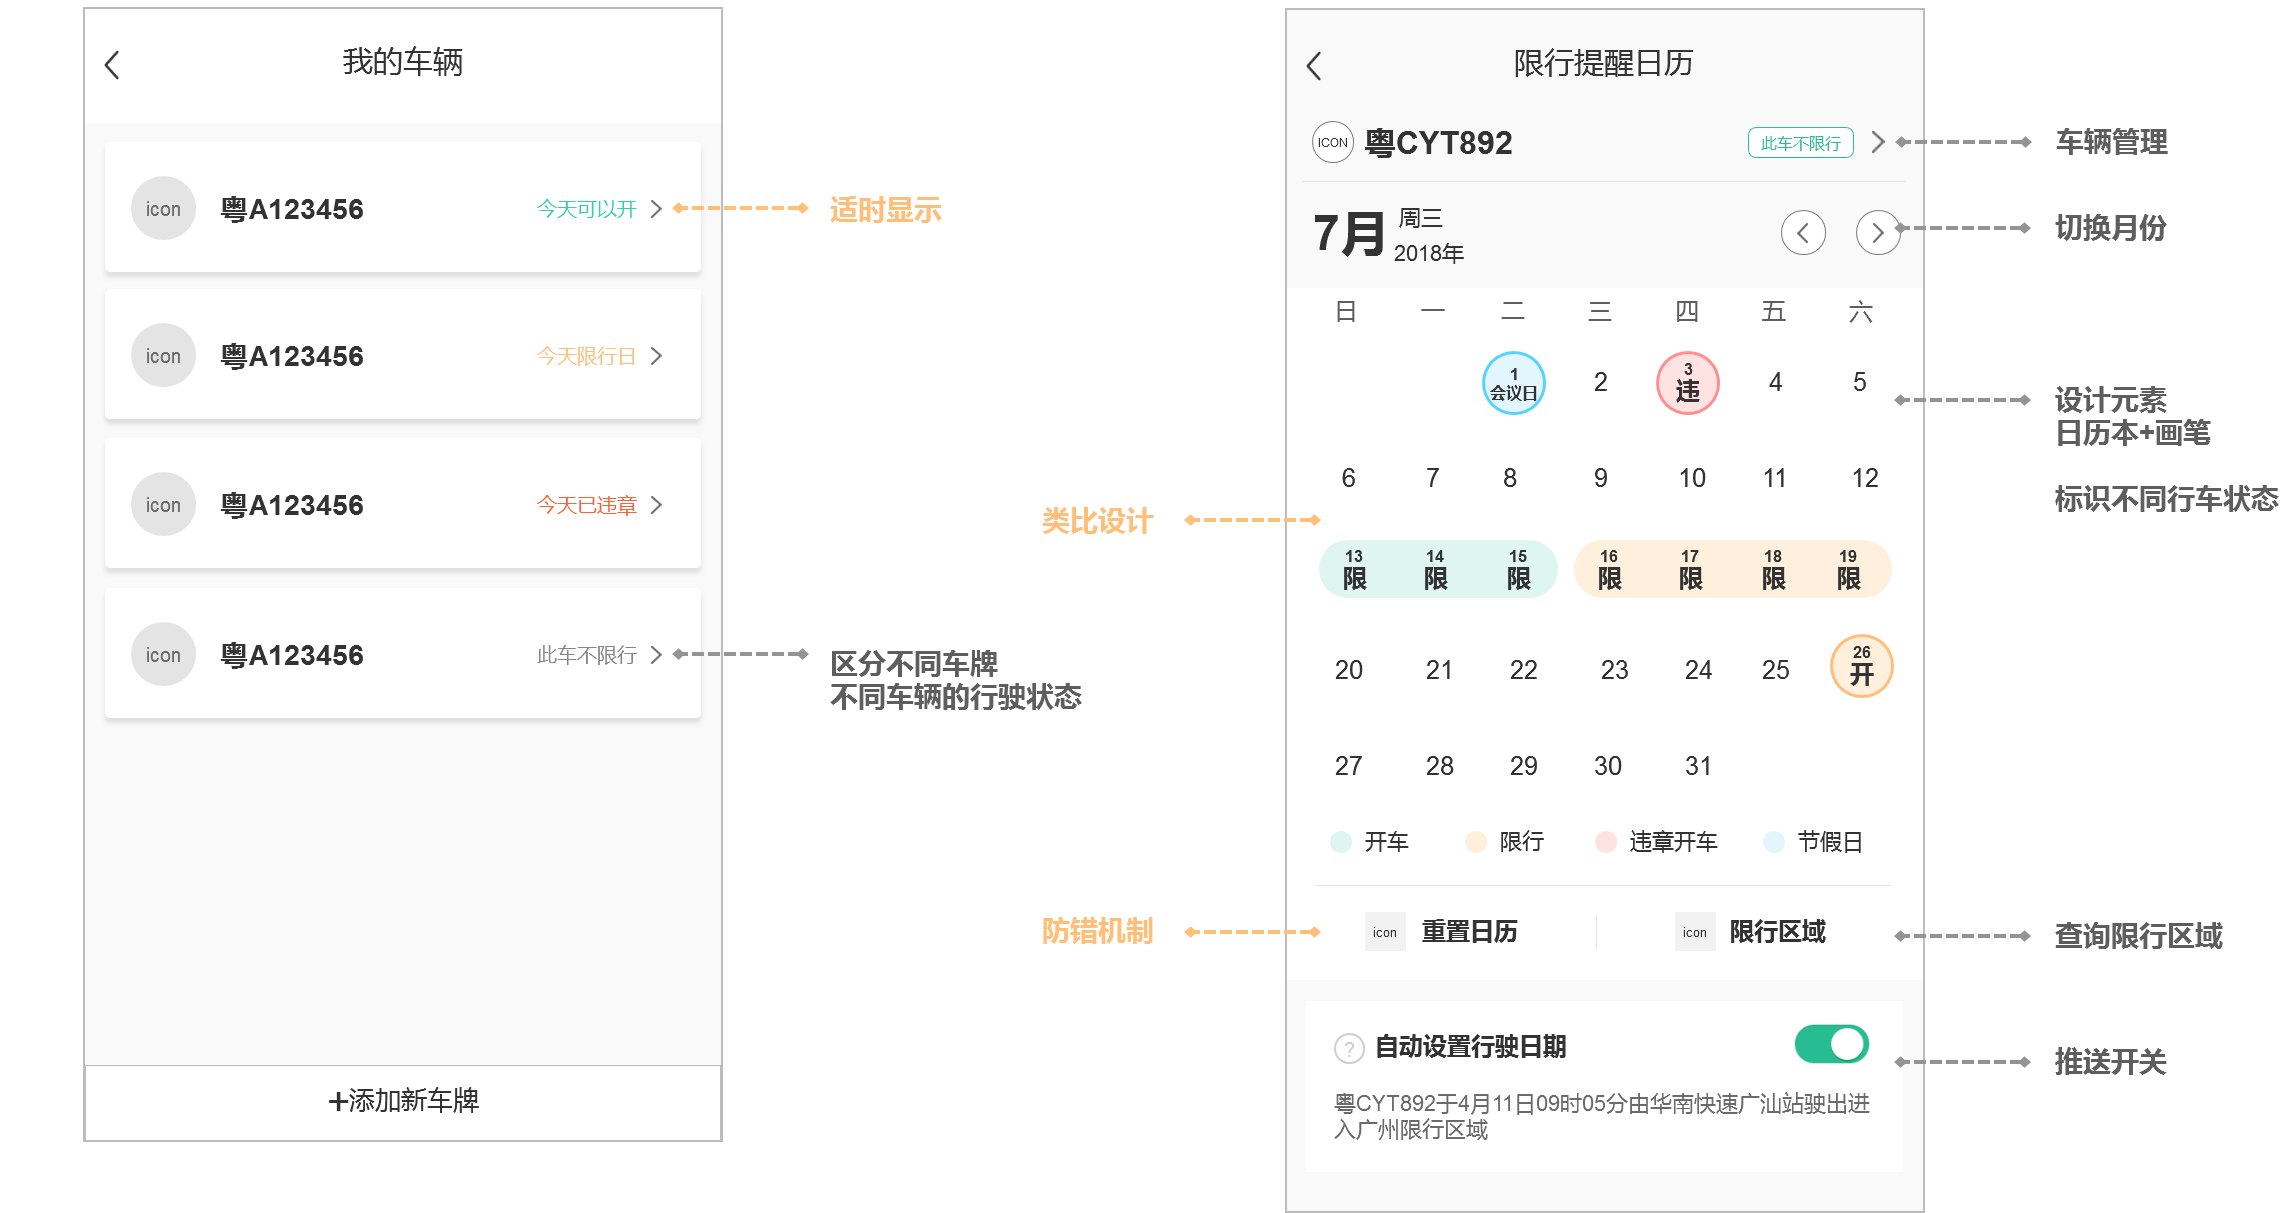Click the 此车不限行 green tag

(1800, 143)
